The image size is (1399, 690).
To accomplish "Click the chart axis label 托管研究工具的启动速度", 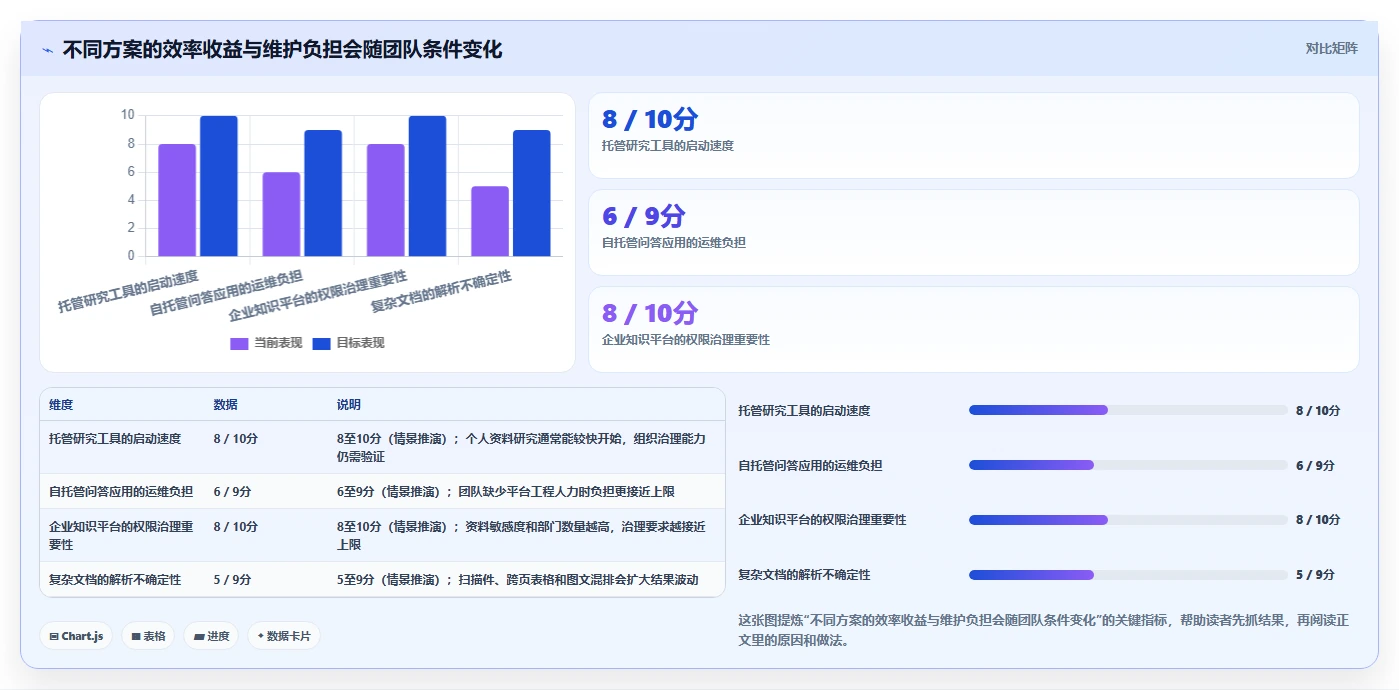I will (128, 291).
